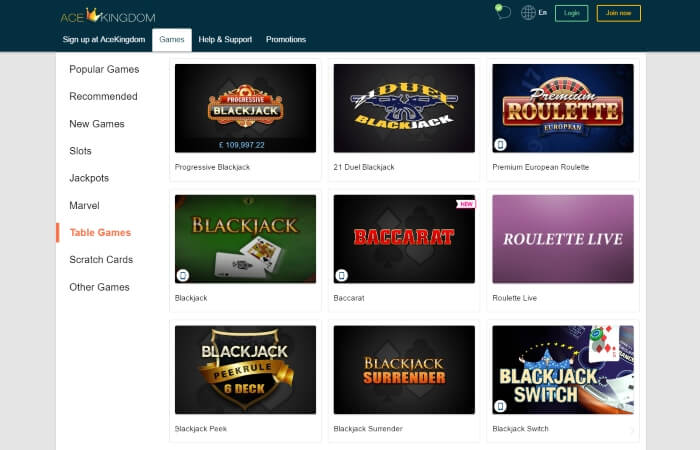Click the AceKingdom crown logo
The image size is (700, 450).
(108, 16)
